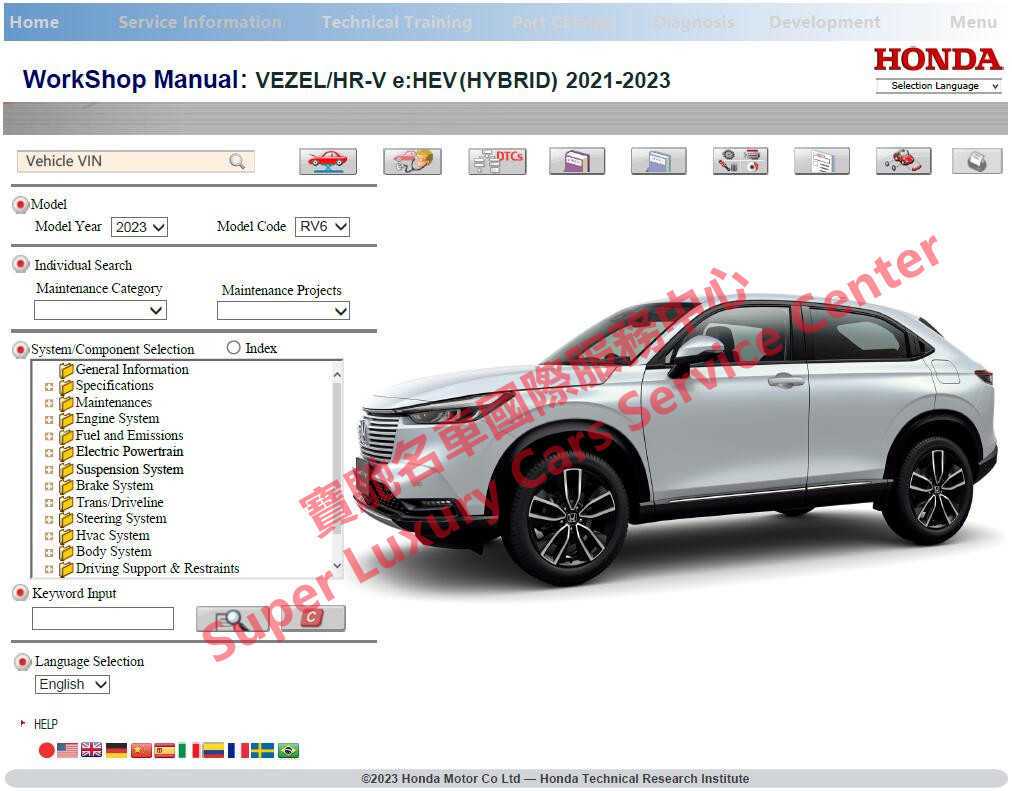This screenshot has width=1012, height=791.
Task: Expand the Brake System tree node
Action: pyautogui.click(x=48, y=486)
